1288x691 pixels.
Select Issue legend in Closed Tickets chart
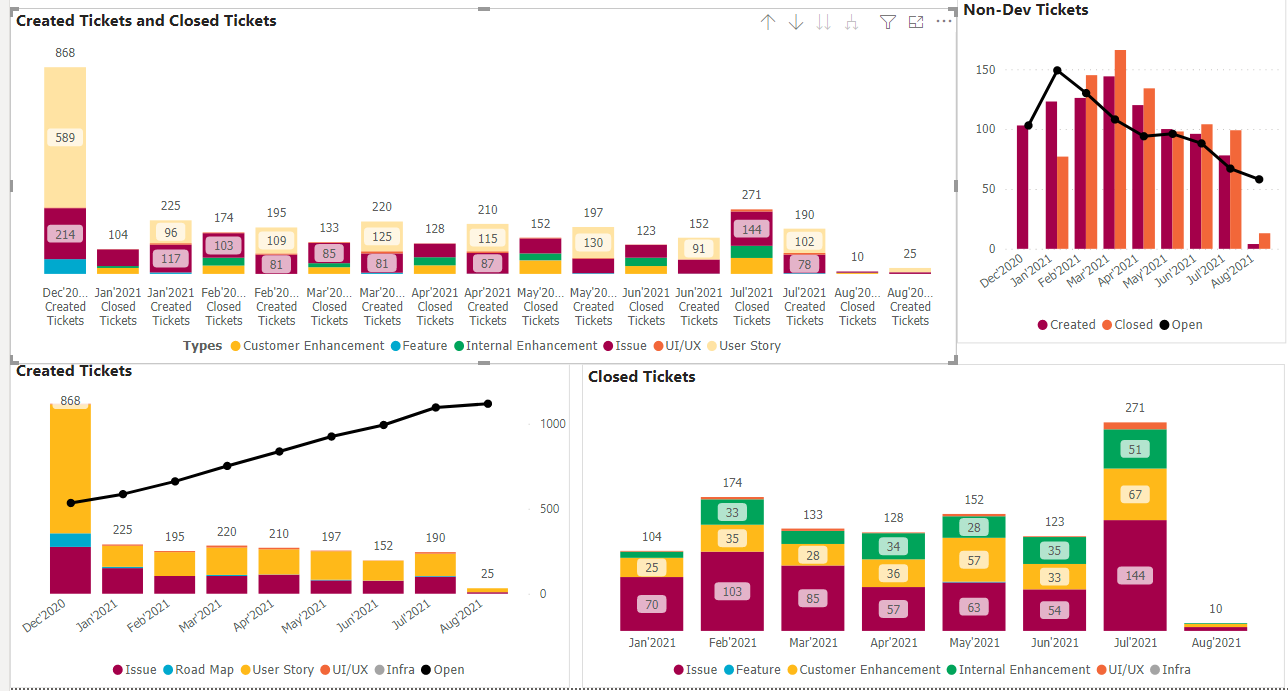695,669
